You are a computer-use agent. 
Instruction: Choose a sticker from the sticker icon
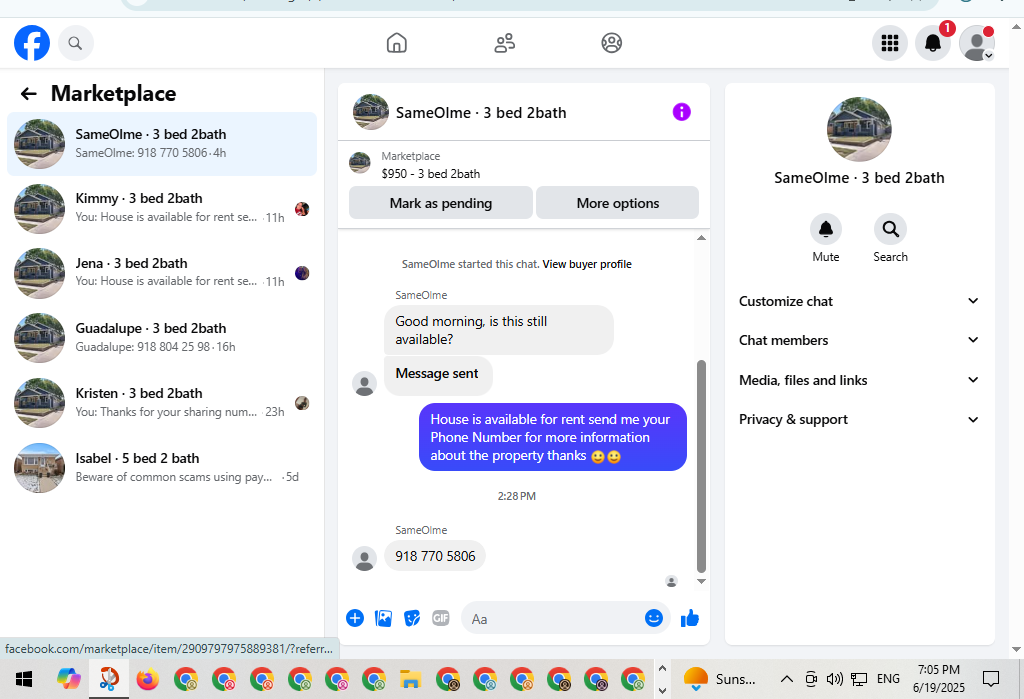(412, 618)
